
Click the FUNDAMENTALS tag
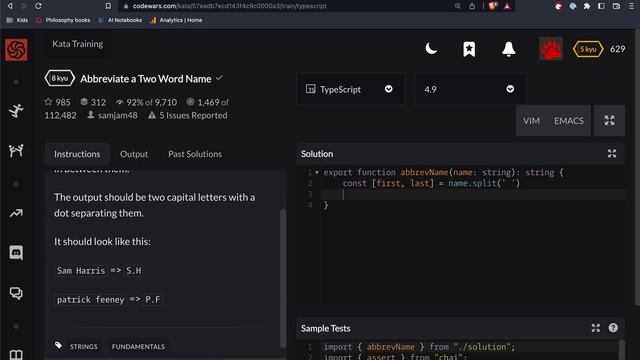(x=138, y=347)
